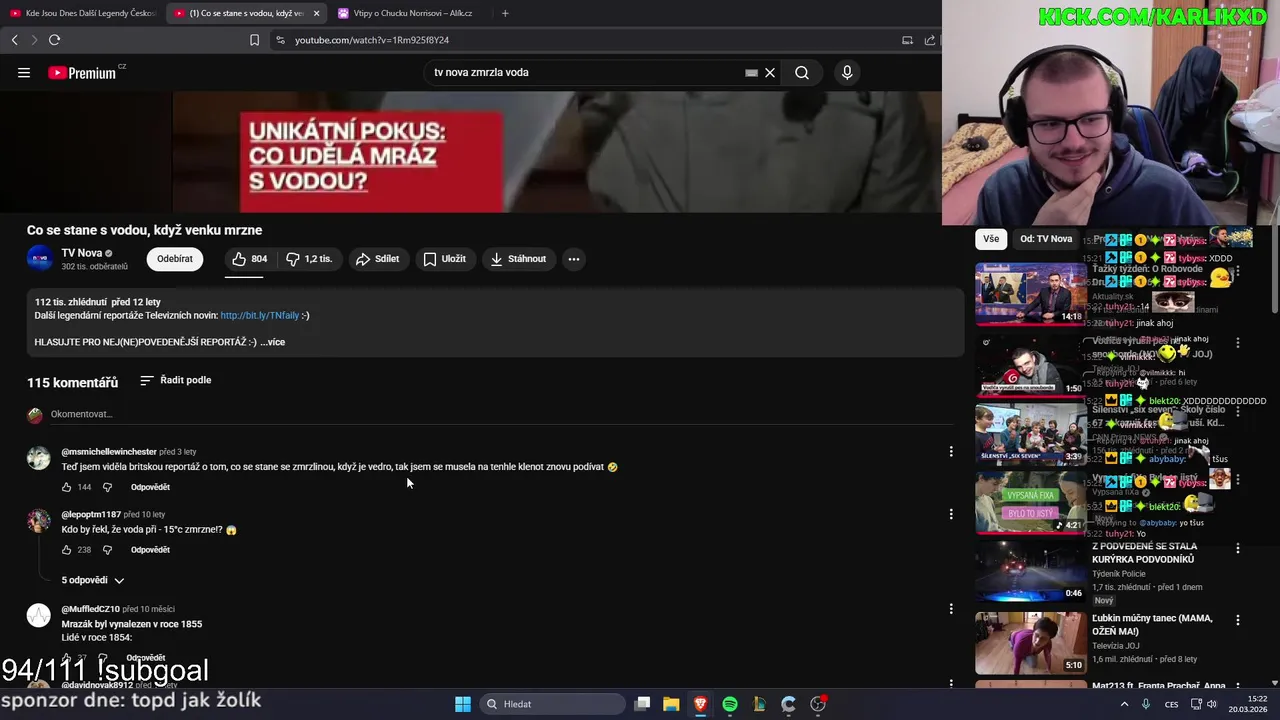Open options menu for lepoptm1187's comment
This screenshot has width=1280, height=720.
pyautogui.click(x=951, y=514)
